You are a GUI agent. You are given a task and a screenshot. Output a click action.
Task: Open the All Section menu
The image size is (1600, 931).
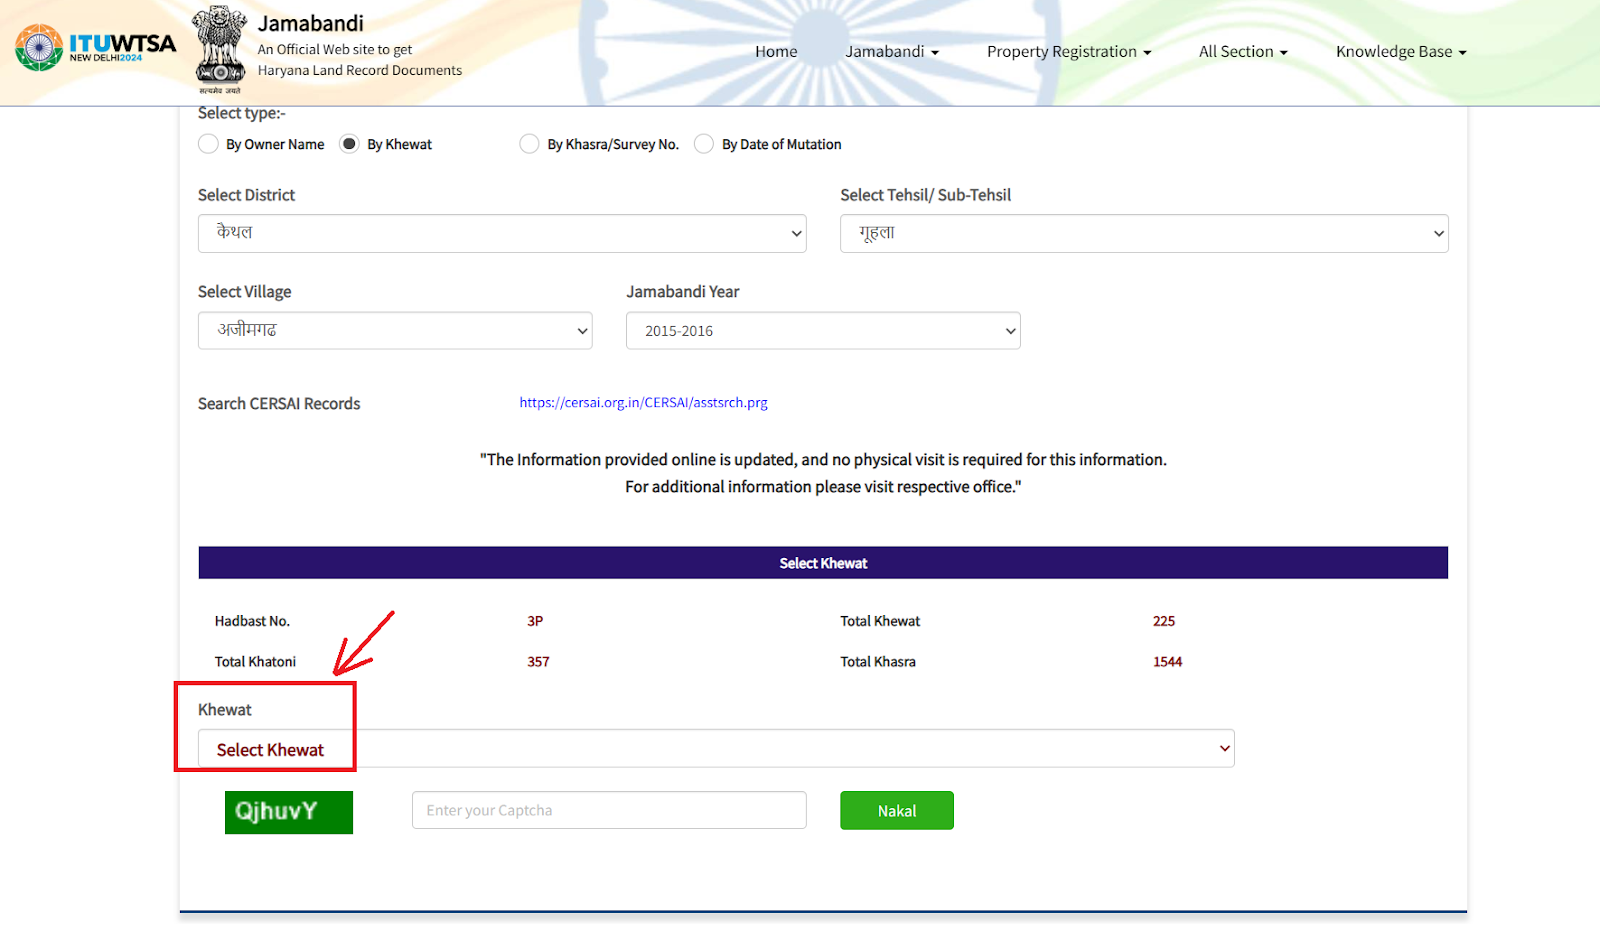coord(1242,52)
